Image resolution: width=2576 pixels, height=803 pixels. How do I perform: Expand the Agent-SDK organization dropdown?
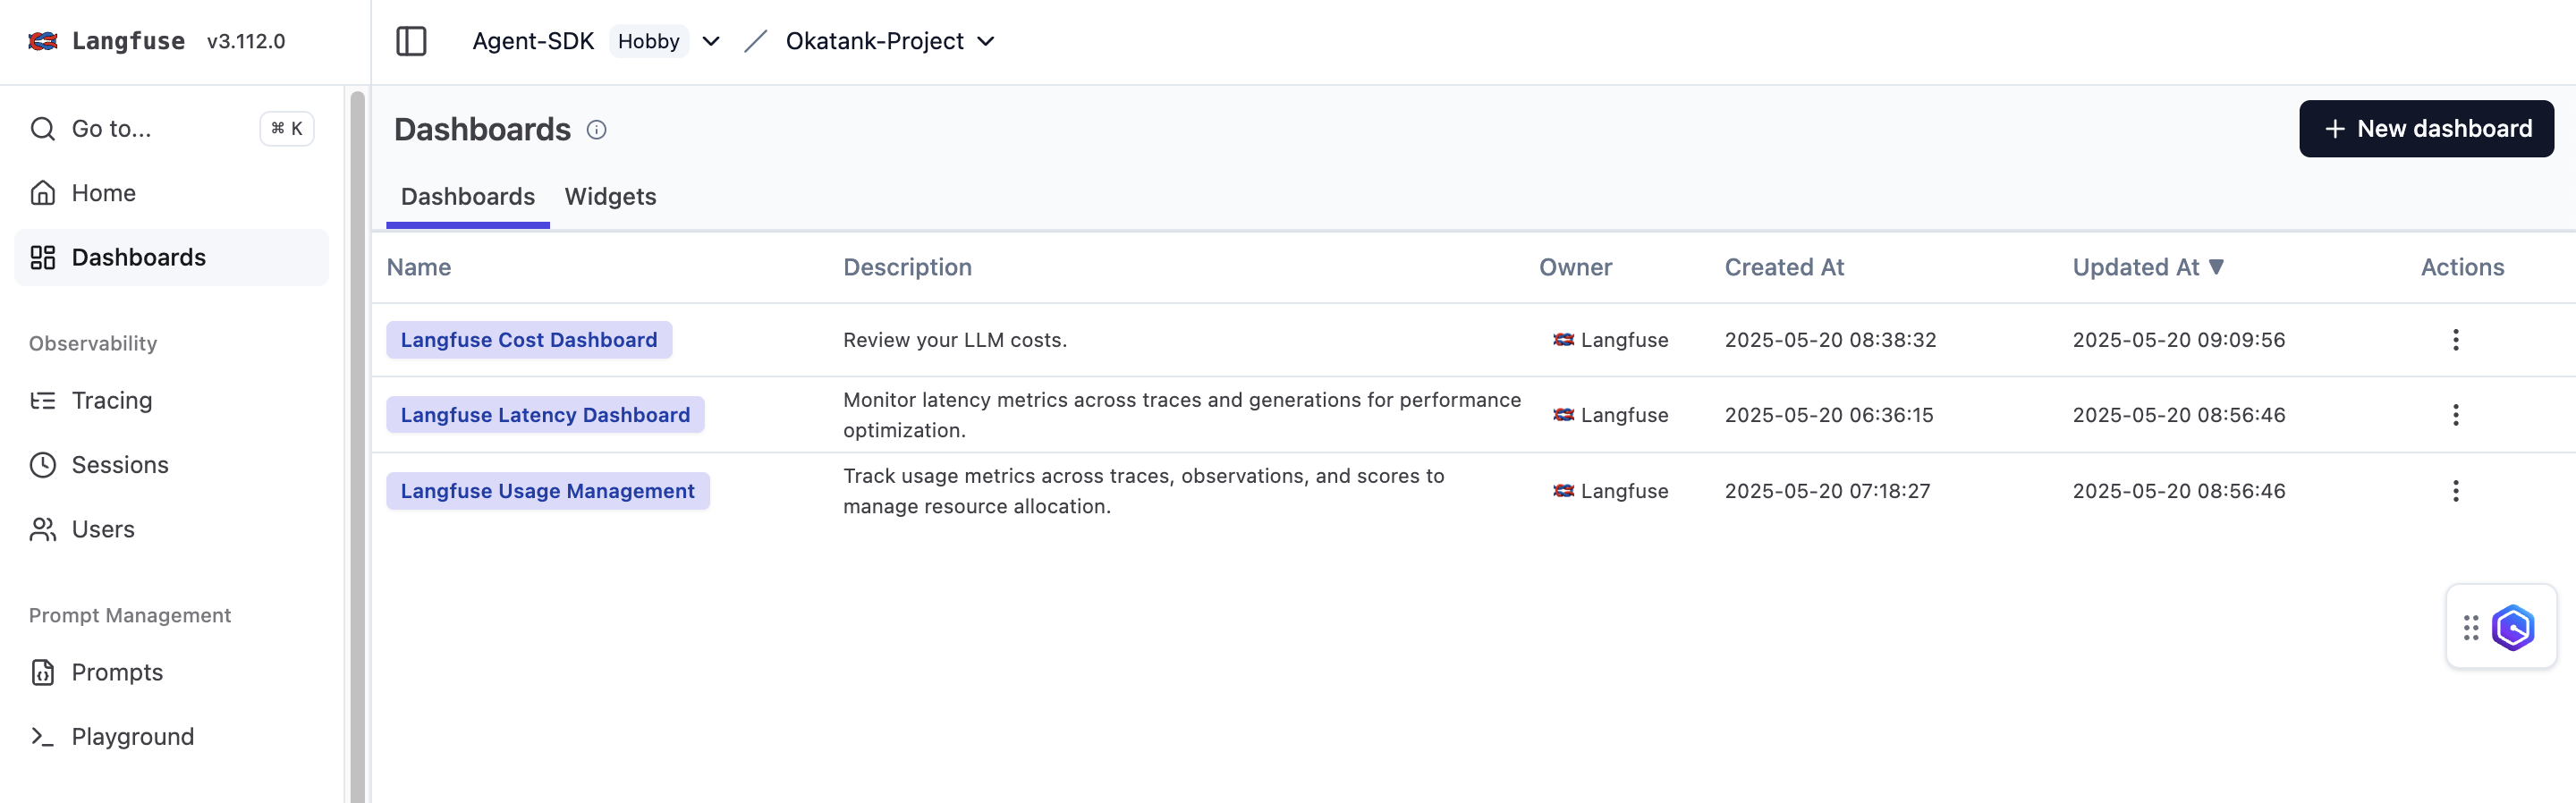[x=711, y=41]
